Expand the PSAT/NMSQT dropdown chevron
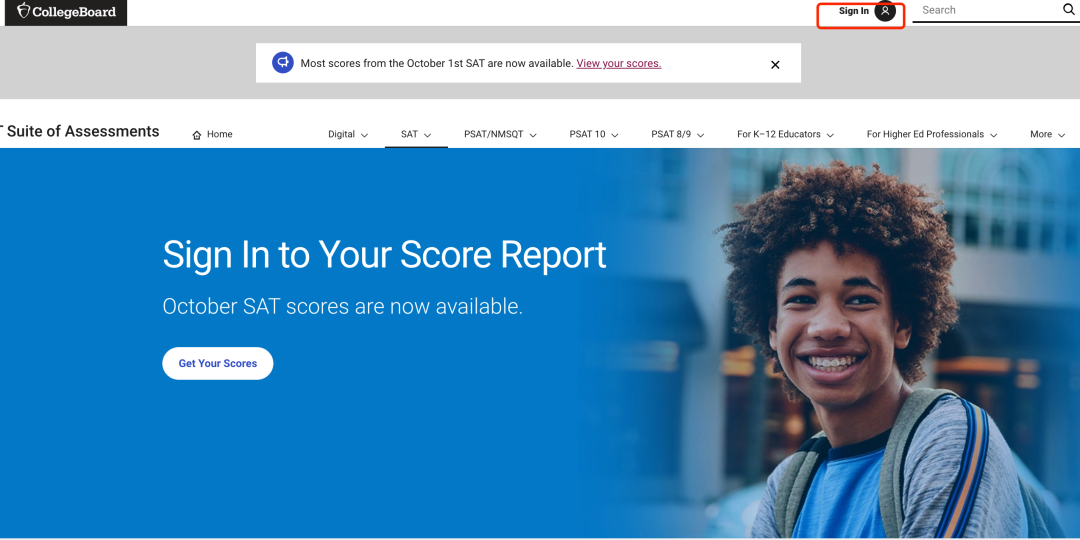 point(533,135)
